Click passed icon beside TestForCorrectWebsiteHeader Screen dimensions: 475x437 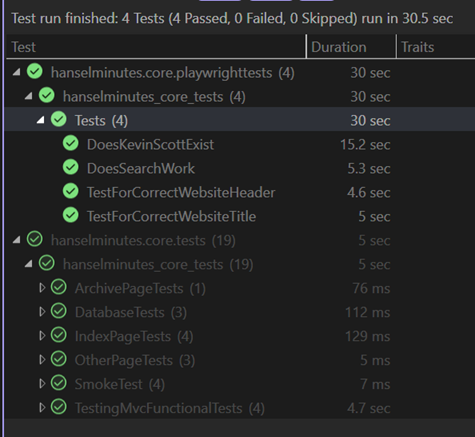tap(71, 191)
